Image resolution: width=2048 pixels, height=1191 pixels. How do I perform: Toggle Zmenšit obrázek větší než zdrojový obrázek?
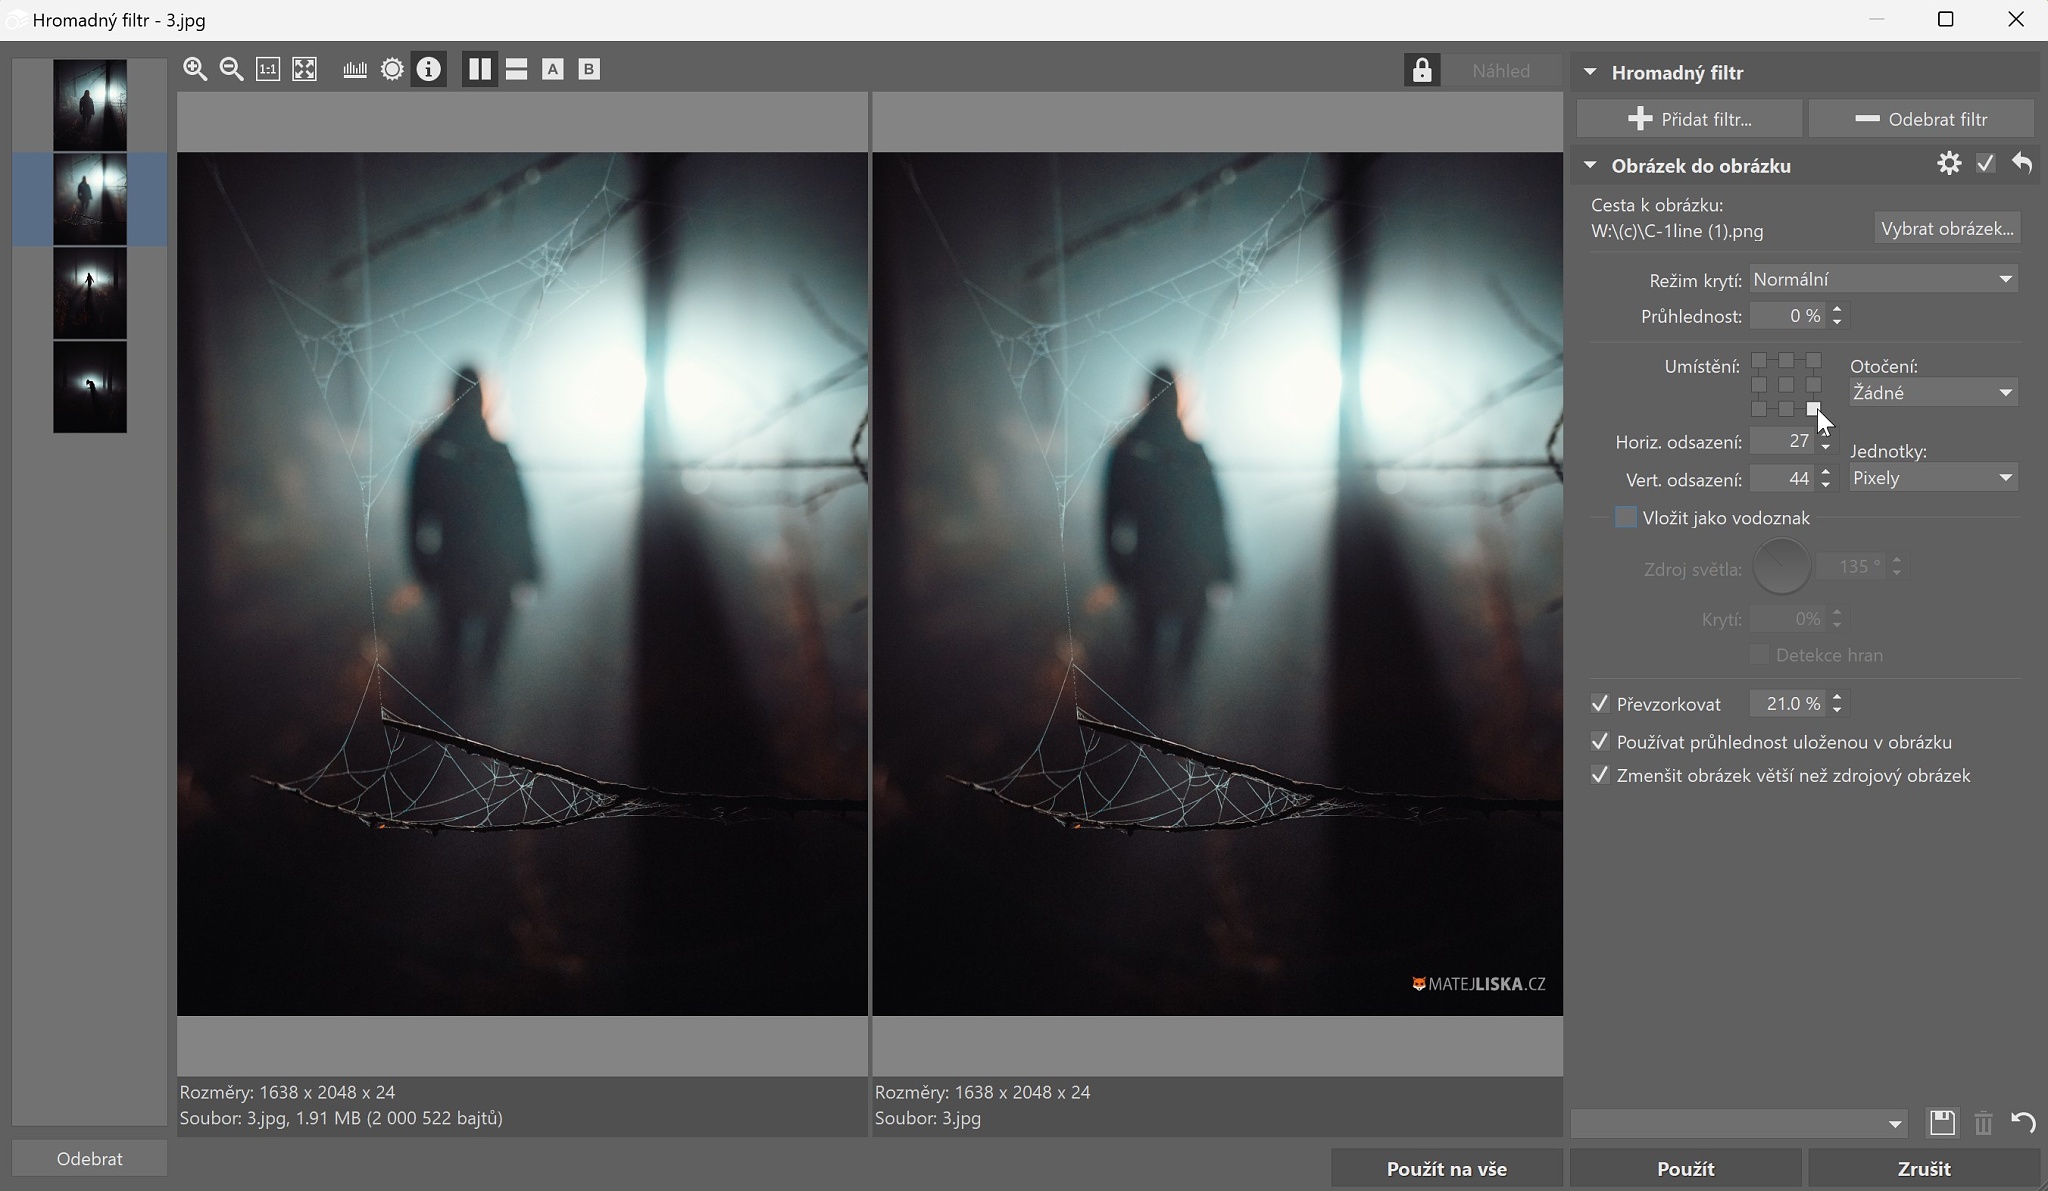click(x=1600, y=776)
